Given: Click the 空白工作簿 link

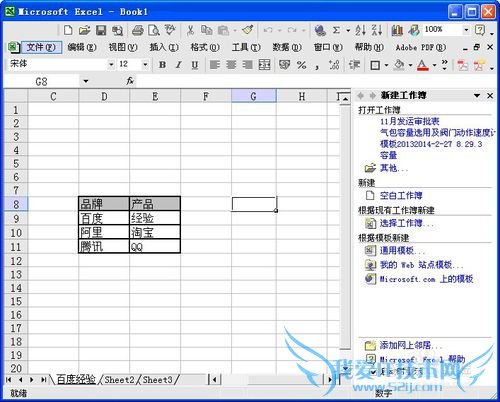Looking at the screenshot, I should coord(401,195).
